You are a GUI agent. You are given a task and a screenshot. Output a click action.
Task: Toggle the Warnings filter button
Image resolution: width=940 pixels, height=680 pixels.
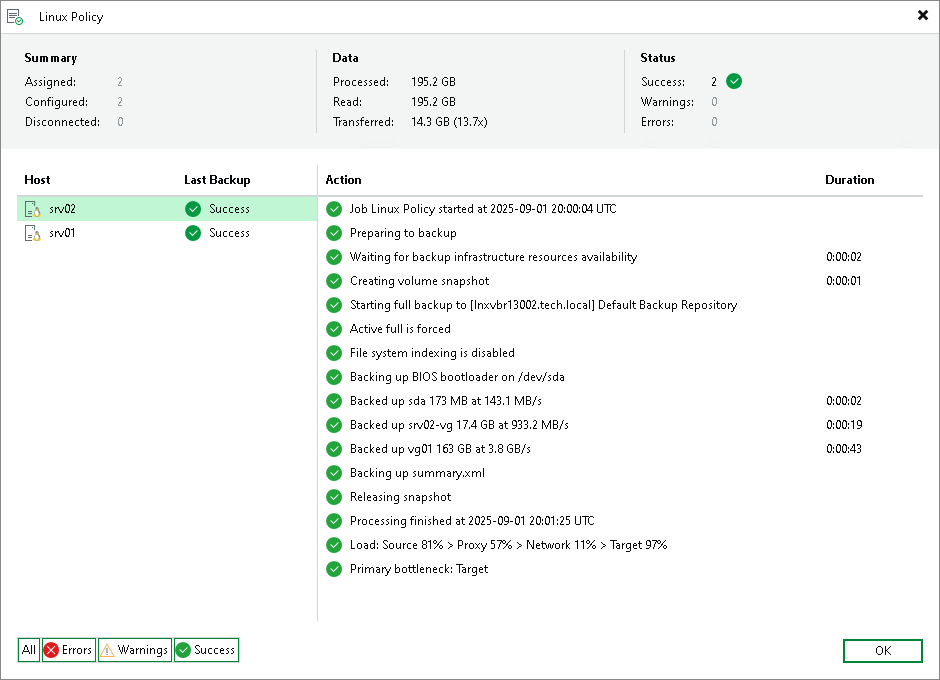pyautogui.click(x=135, y=650)
